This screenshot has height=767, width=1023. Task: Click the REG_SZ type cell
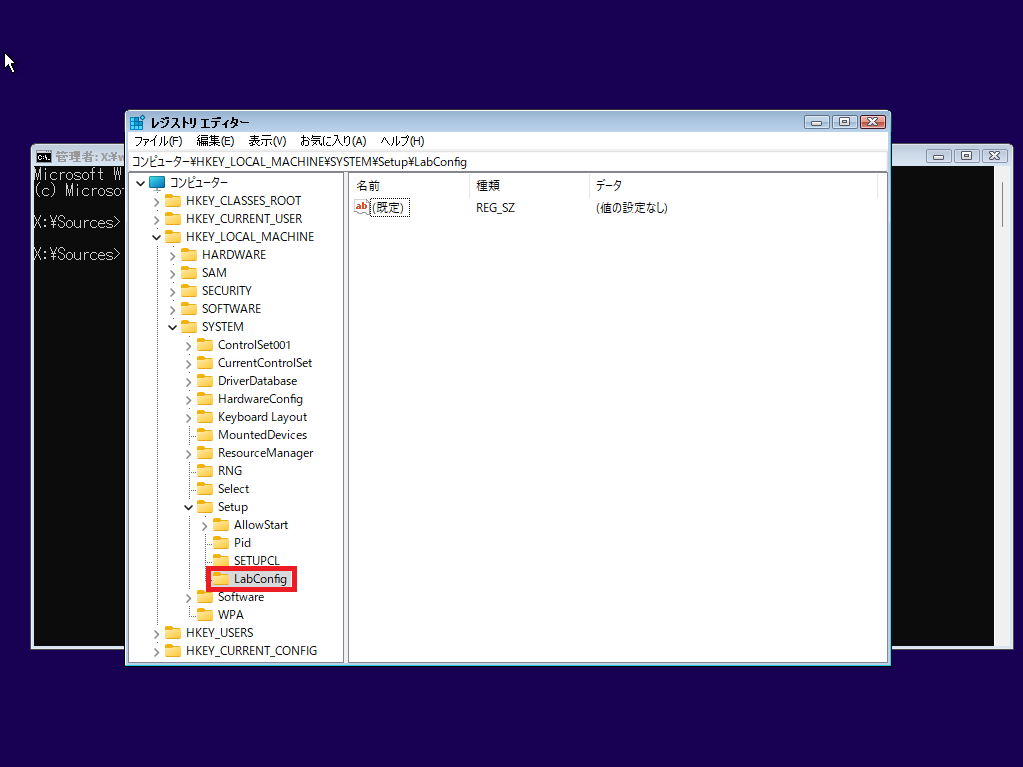click(495, 207)
